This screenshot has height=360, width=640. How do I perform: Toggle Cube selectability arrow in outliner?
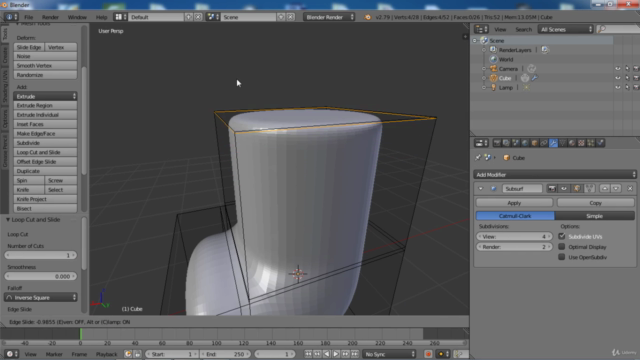pos(627,78)
